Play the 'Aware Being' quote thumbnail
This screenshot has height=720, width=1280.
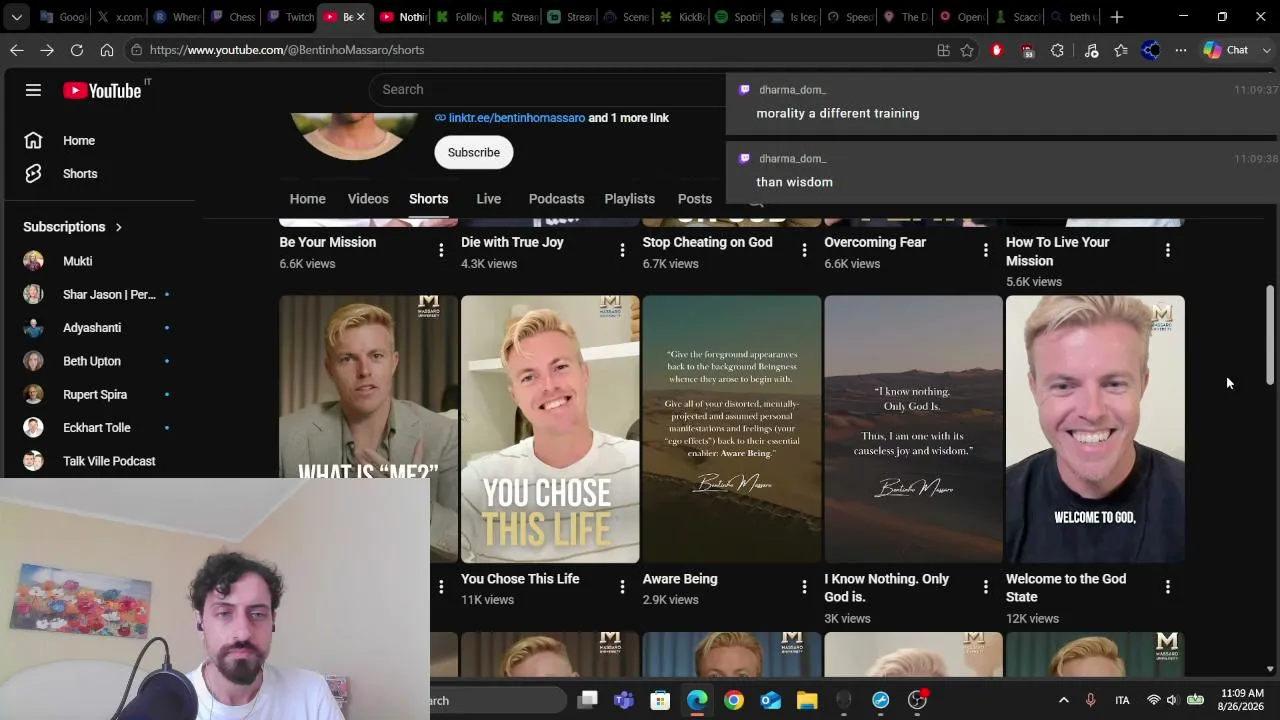(732, 429)
